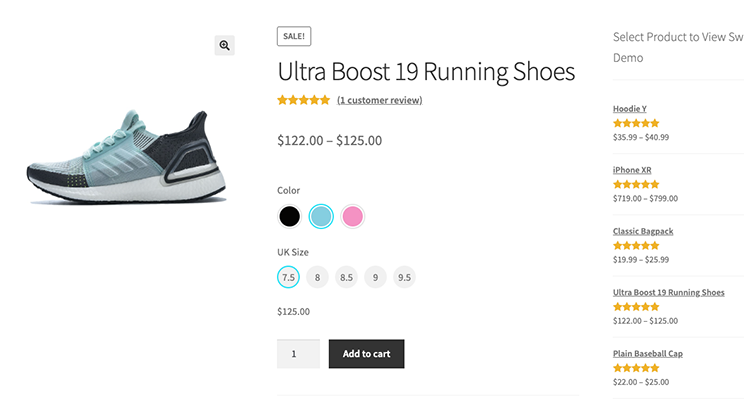744x400 pixels.
Task: Choose UK size 9.5
Action: click(x=404, y=277)
